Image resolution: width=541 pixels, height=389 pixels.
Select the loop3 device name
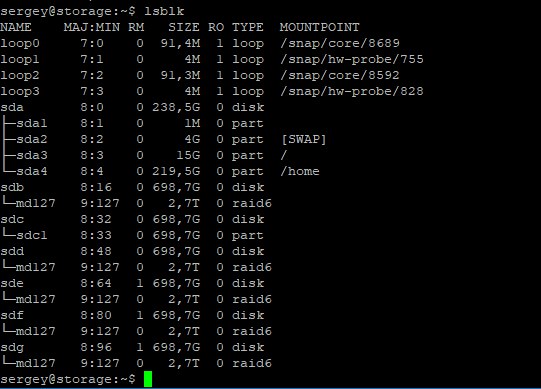click(20, 91)
